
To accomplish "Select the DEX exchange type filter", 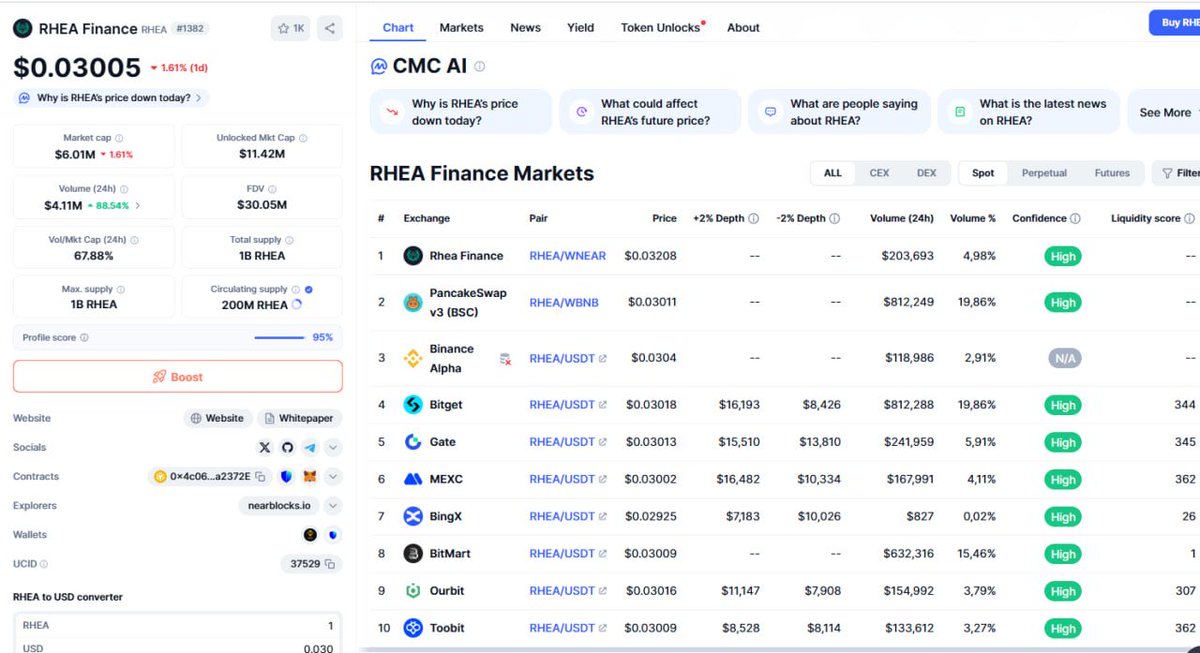I will [927, 173].
